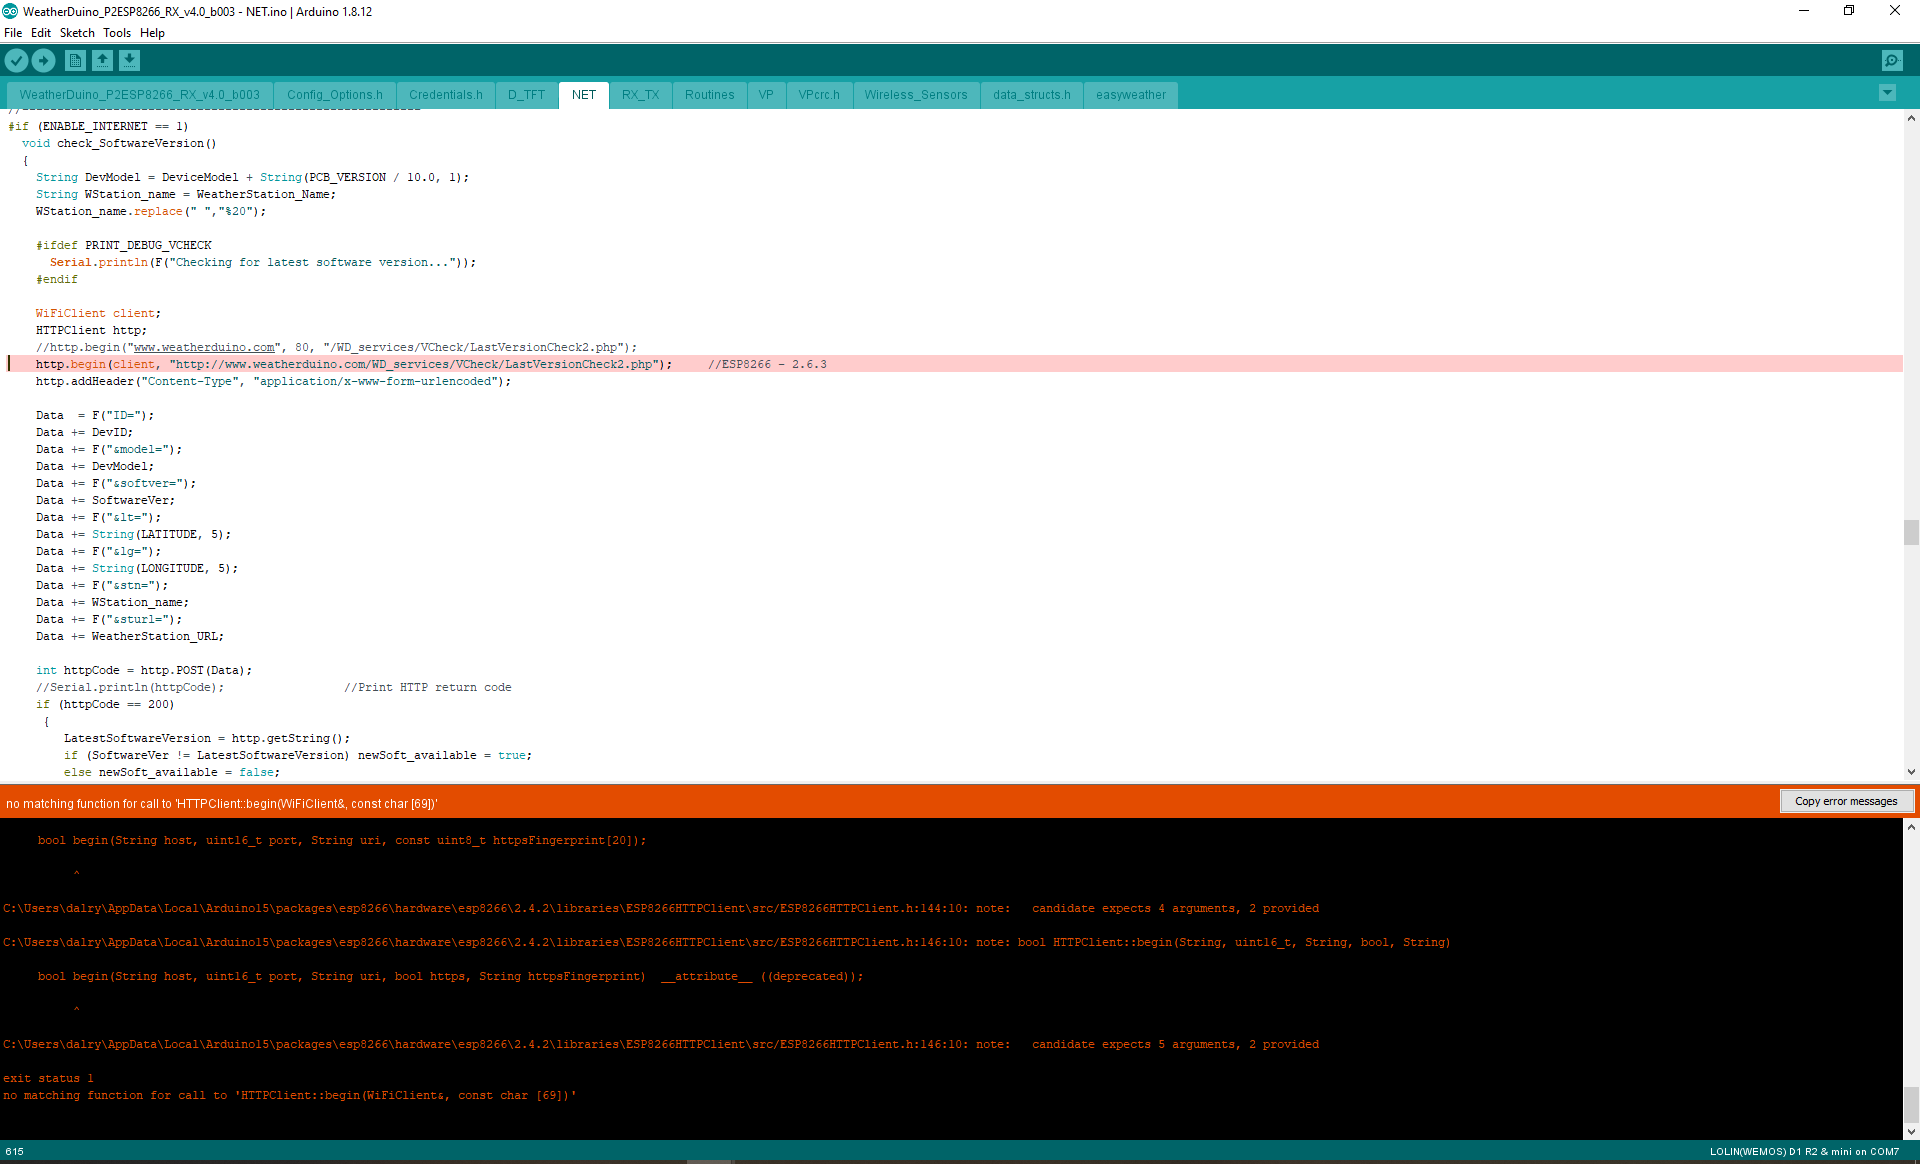
Task: Expand the tab options dropdown arrow
Action: (x=1887, y=93)
